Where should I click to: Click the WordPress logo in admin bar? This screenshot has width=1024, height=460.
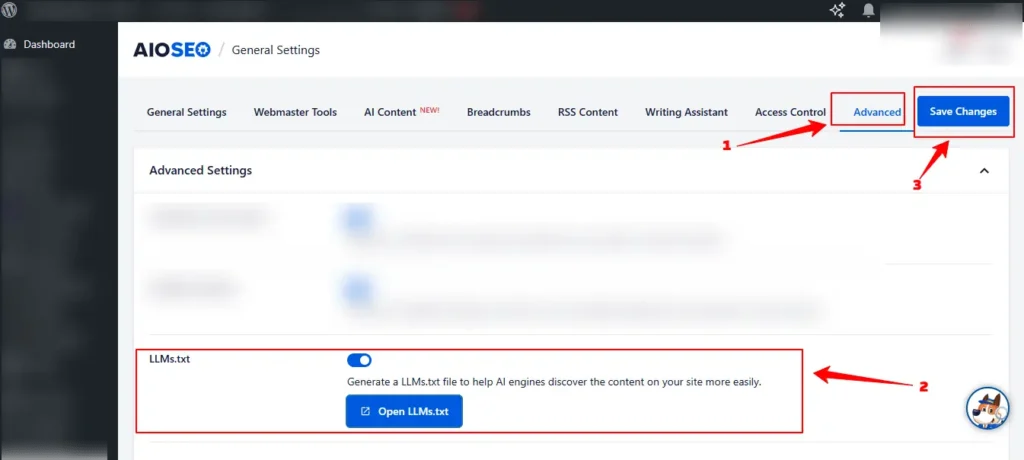10,10
